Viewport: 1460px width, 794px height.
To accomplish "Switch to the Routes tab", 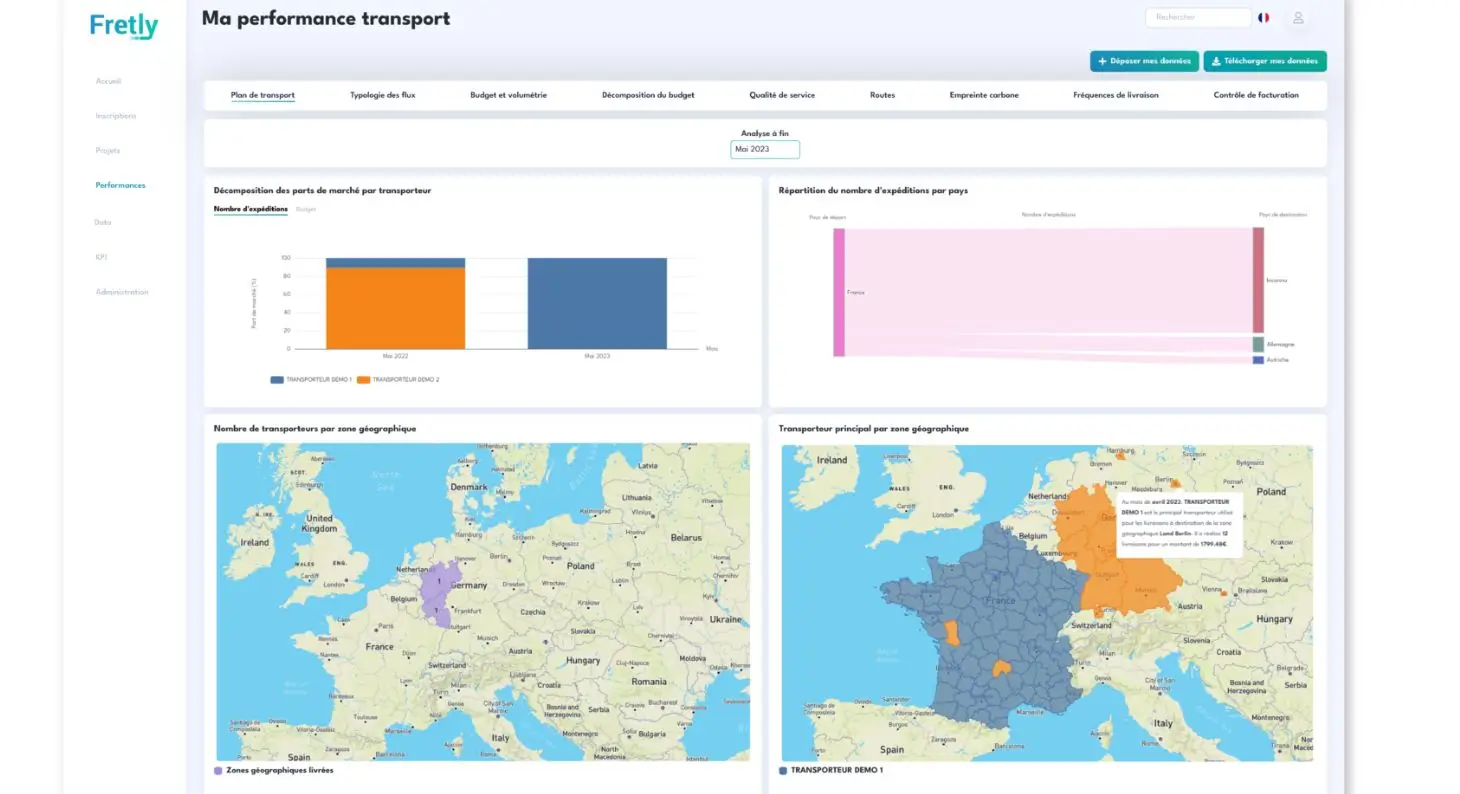I will 882,95.
